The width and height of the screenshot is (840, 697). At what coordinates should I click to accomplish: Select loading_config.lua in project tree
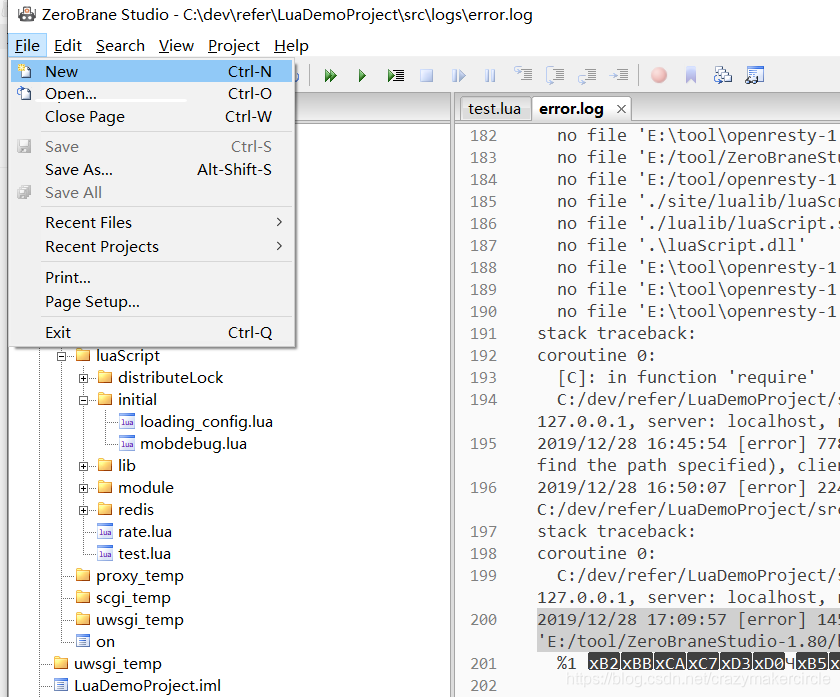coord(206,422)
